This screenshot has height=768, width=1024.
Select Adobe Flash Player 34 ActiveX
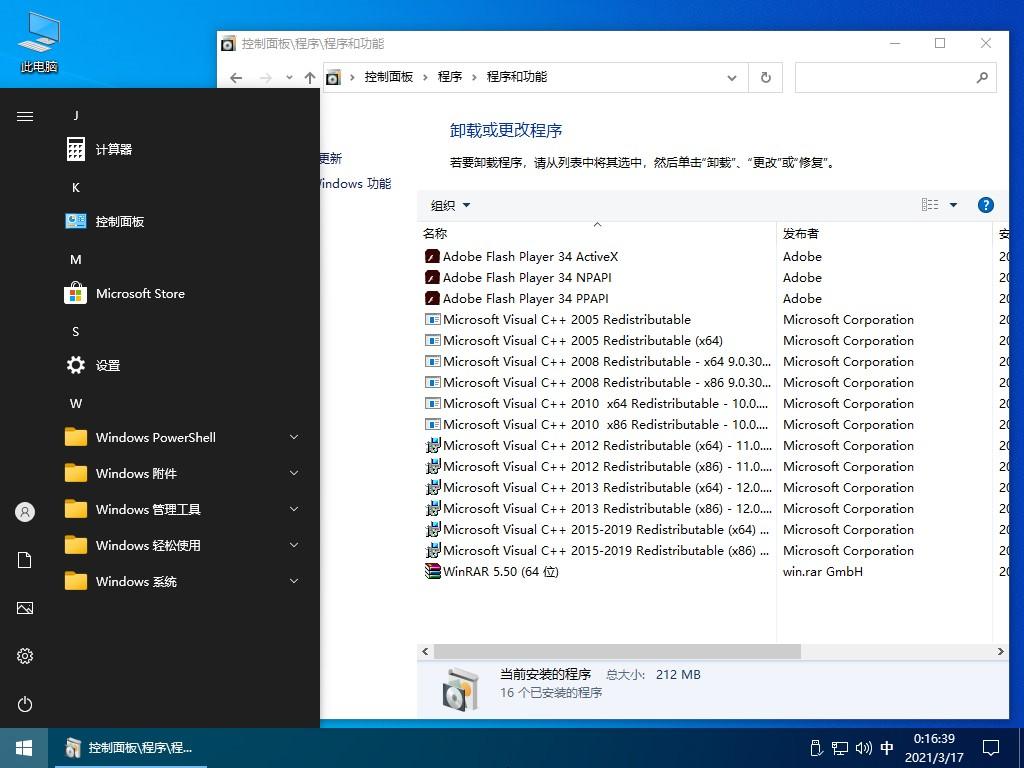tap(530, 257)
